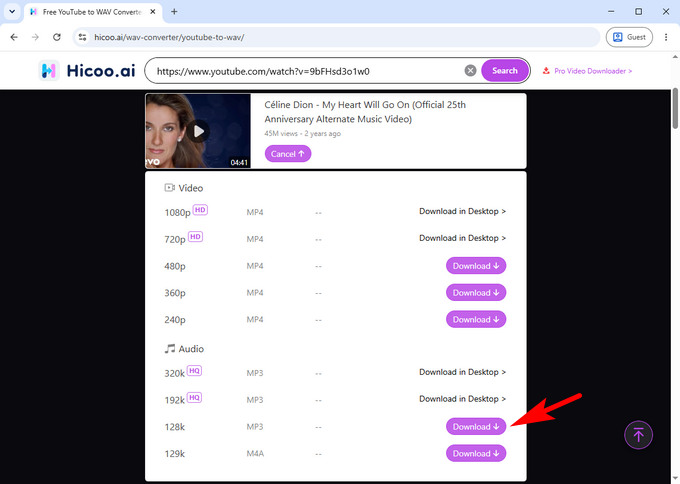Click into the YouTube URL input field
This screenshot has width=680, height=484.
click(306, 71)
